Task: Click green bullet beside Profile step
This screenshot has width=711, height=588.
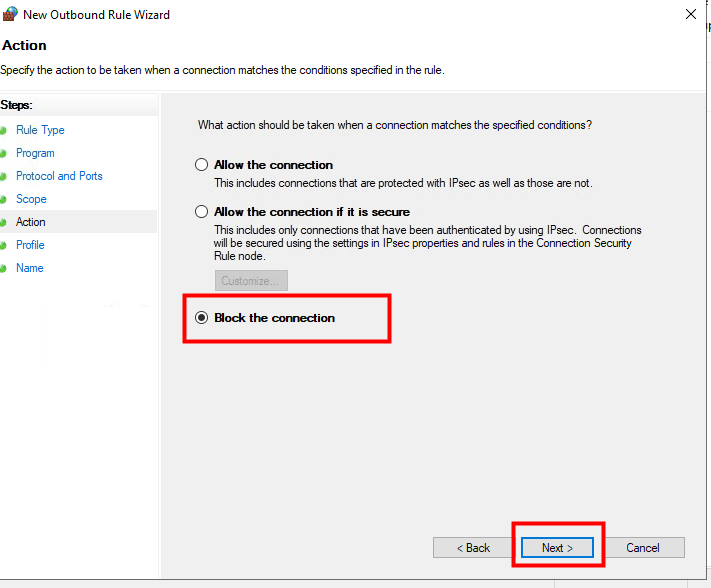Action: pos(4,245)
